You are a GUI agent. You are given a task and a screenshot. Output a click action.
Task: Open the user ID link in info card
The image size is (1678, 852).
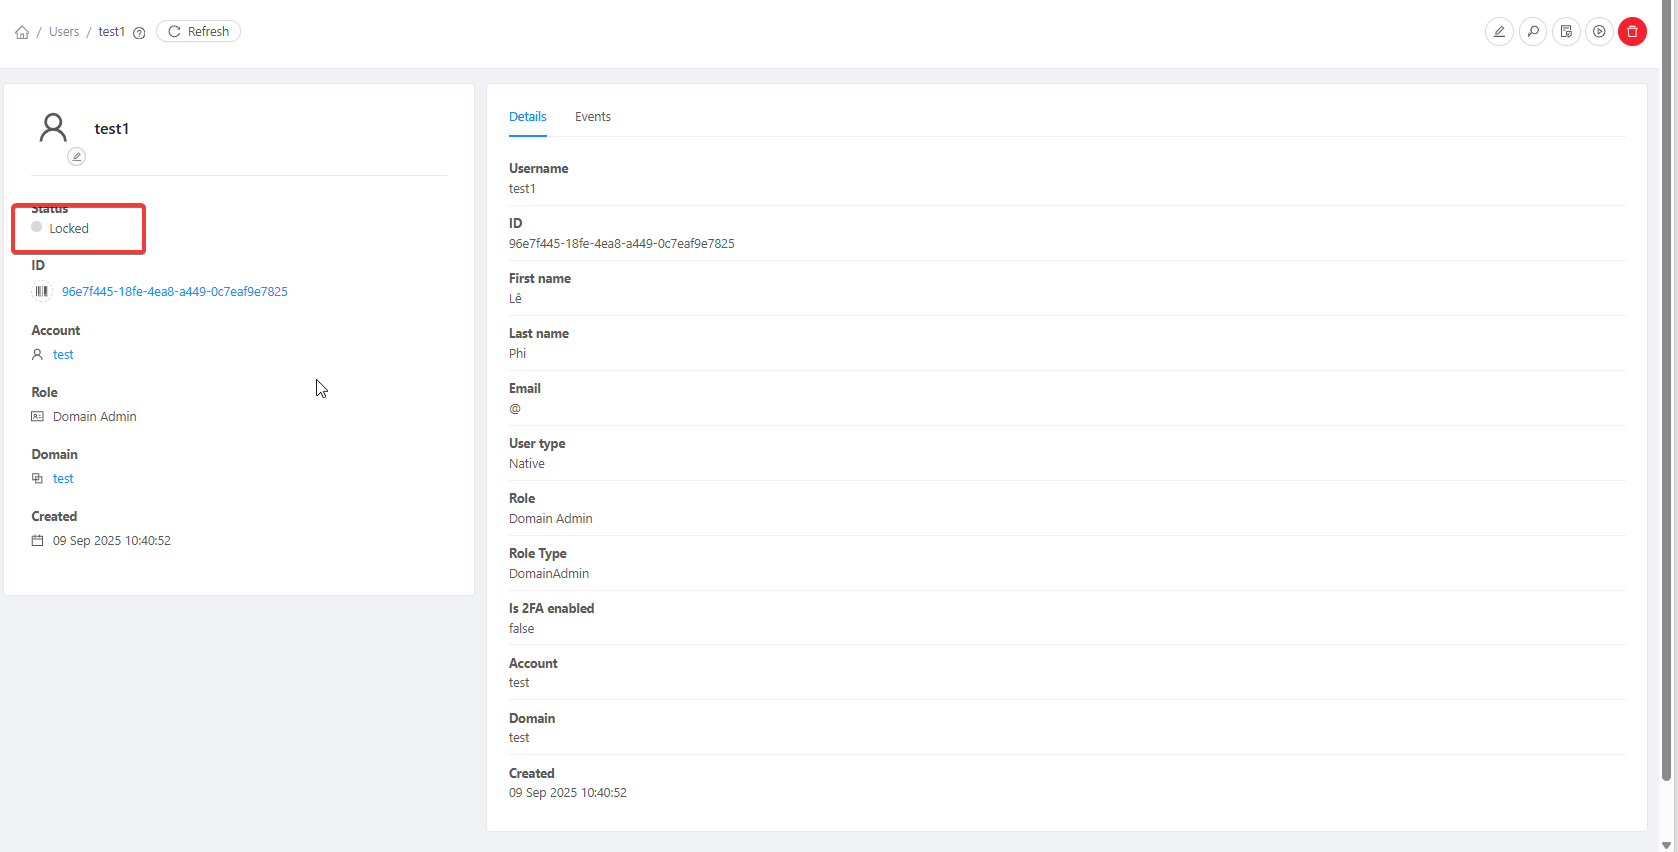point(174,292)
